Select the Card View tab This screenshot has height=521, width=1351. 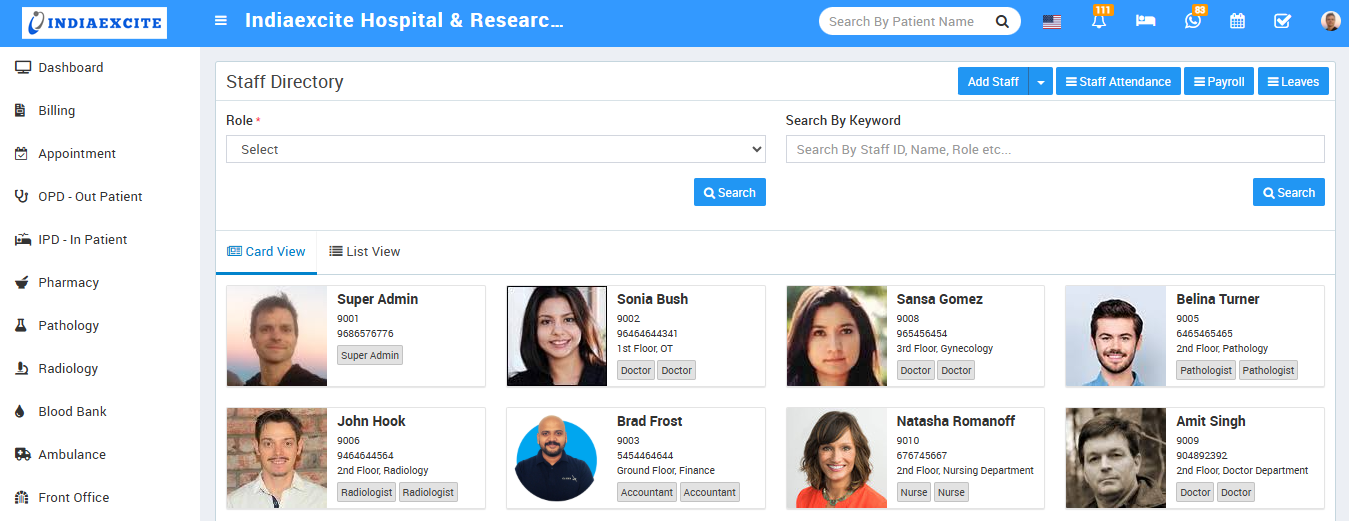[x=266, y=252]
